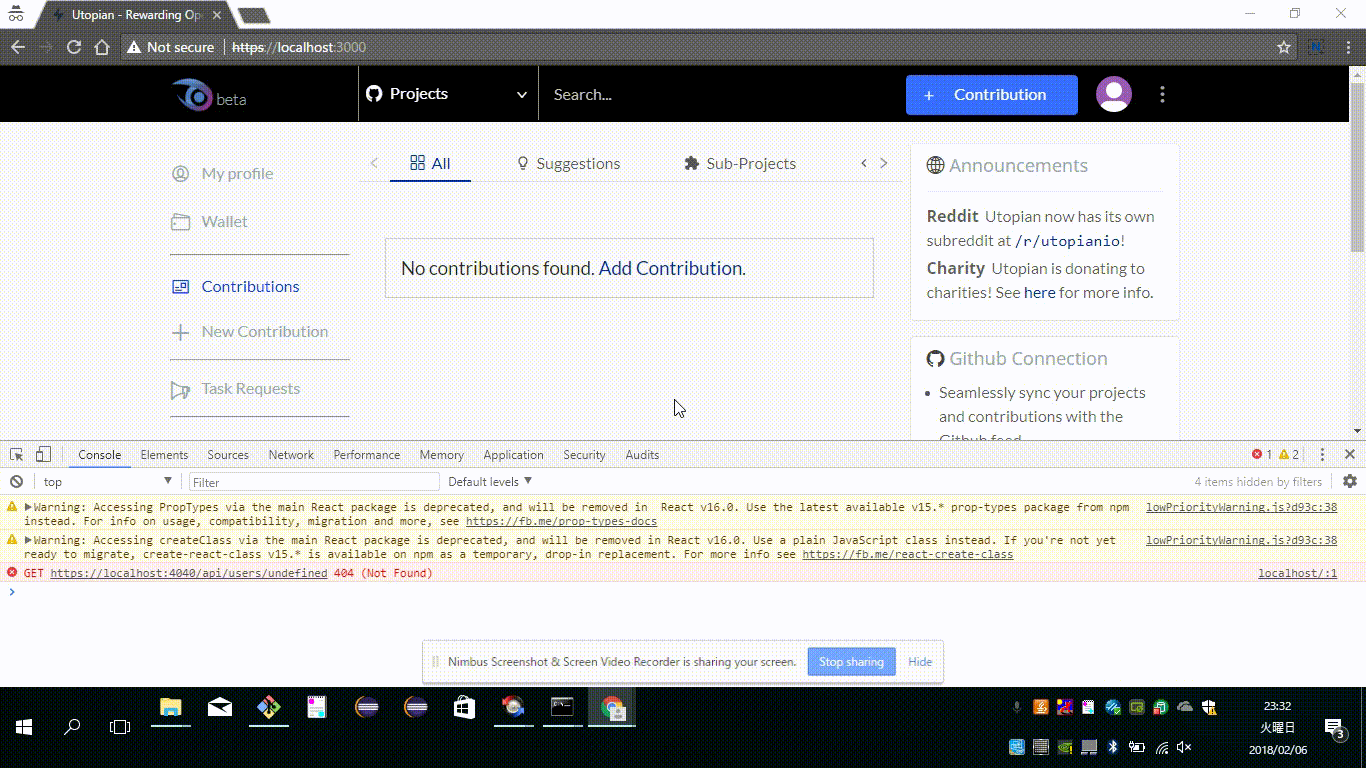This screenshot has width=1366, height=768.
Task: Open console settings gear icon
Action: [x=1350, y=481]
